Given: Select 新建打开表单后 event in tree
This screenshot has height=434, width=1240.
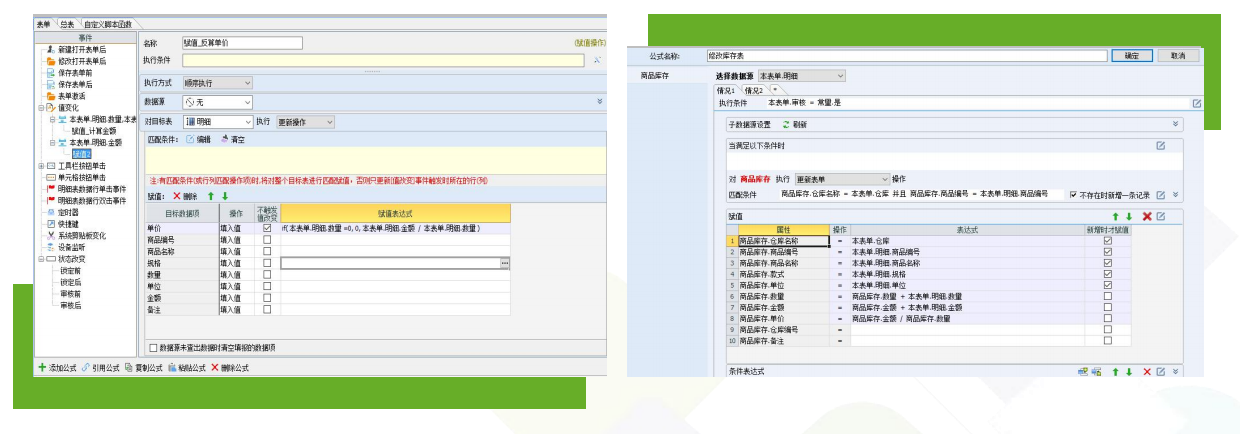Looking at the screenshot, I should pos(82,49).
